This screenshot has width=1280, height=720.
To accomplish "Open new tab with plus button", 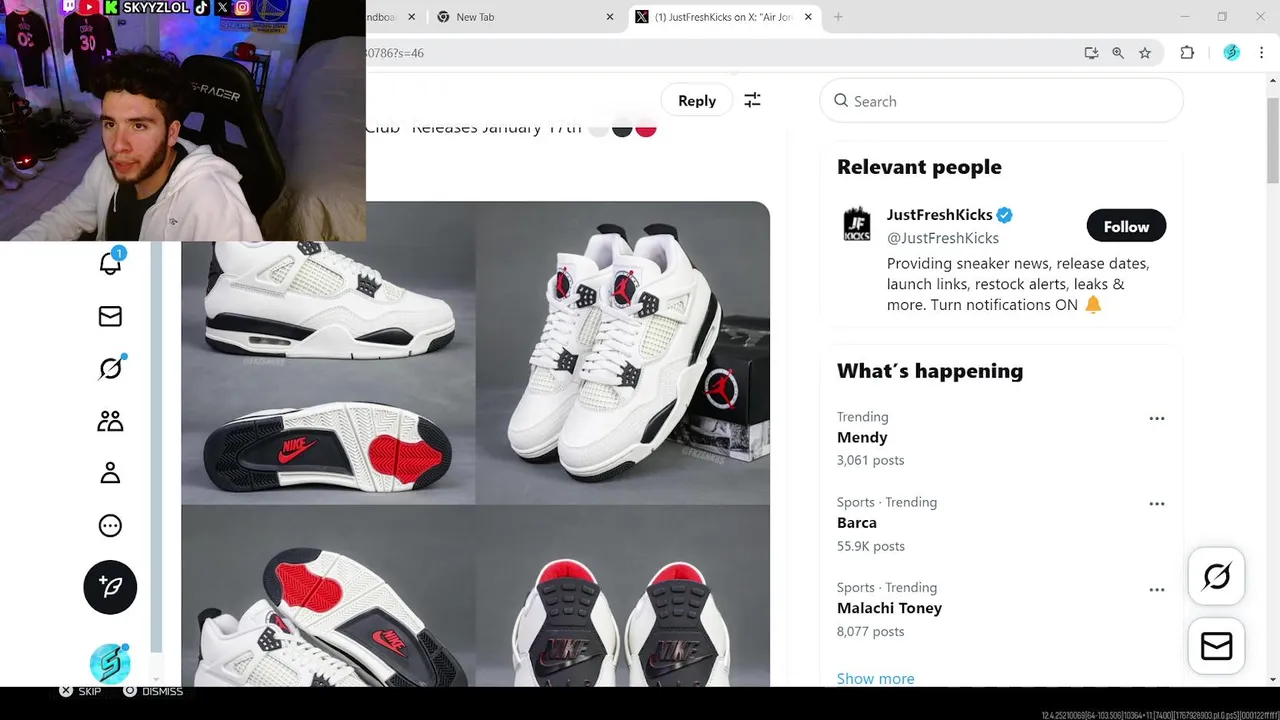I will point(838,17).
